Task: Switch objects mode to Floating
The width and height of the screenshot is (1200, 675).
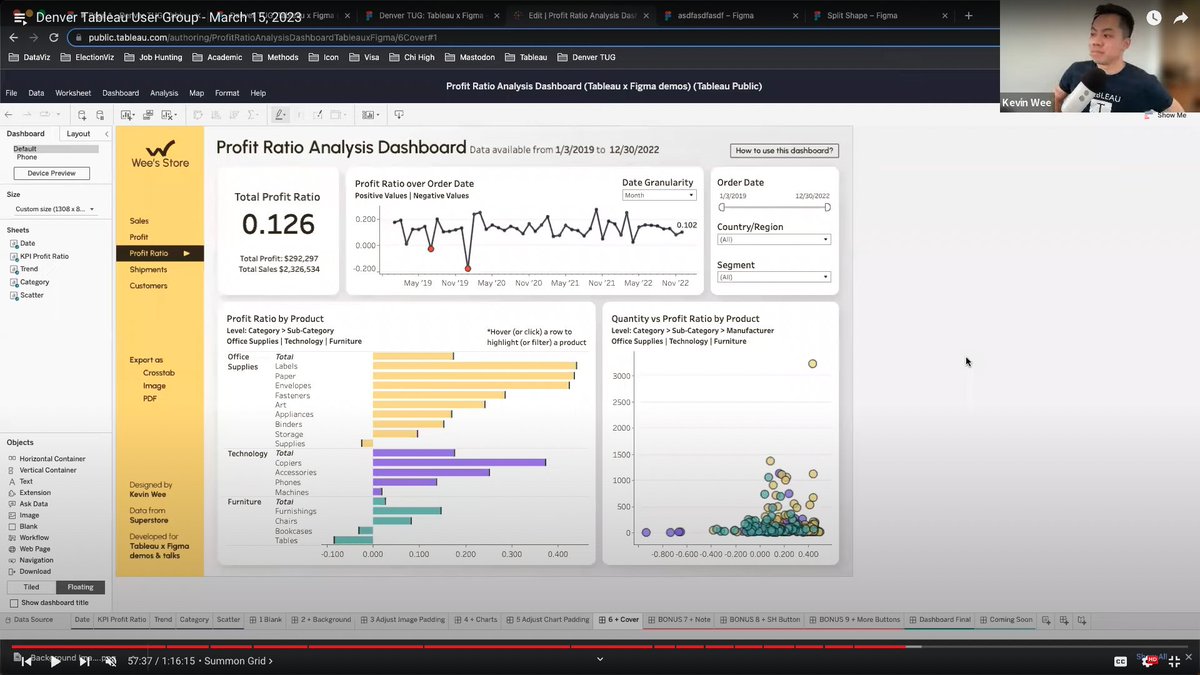Action: (x=80, y=587)
